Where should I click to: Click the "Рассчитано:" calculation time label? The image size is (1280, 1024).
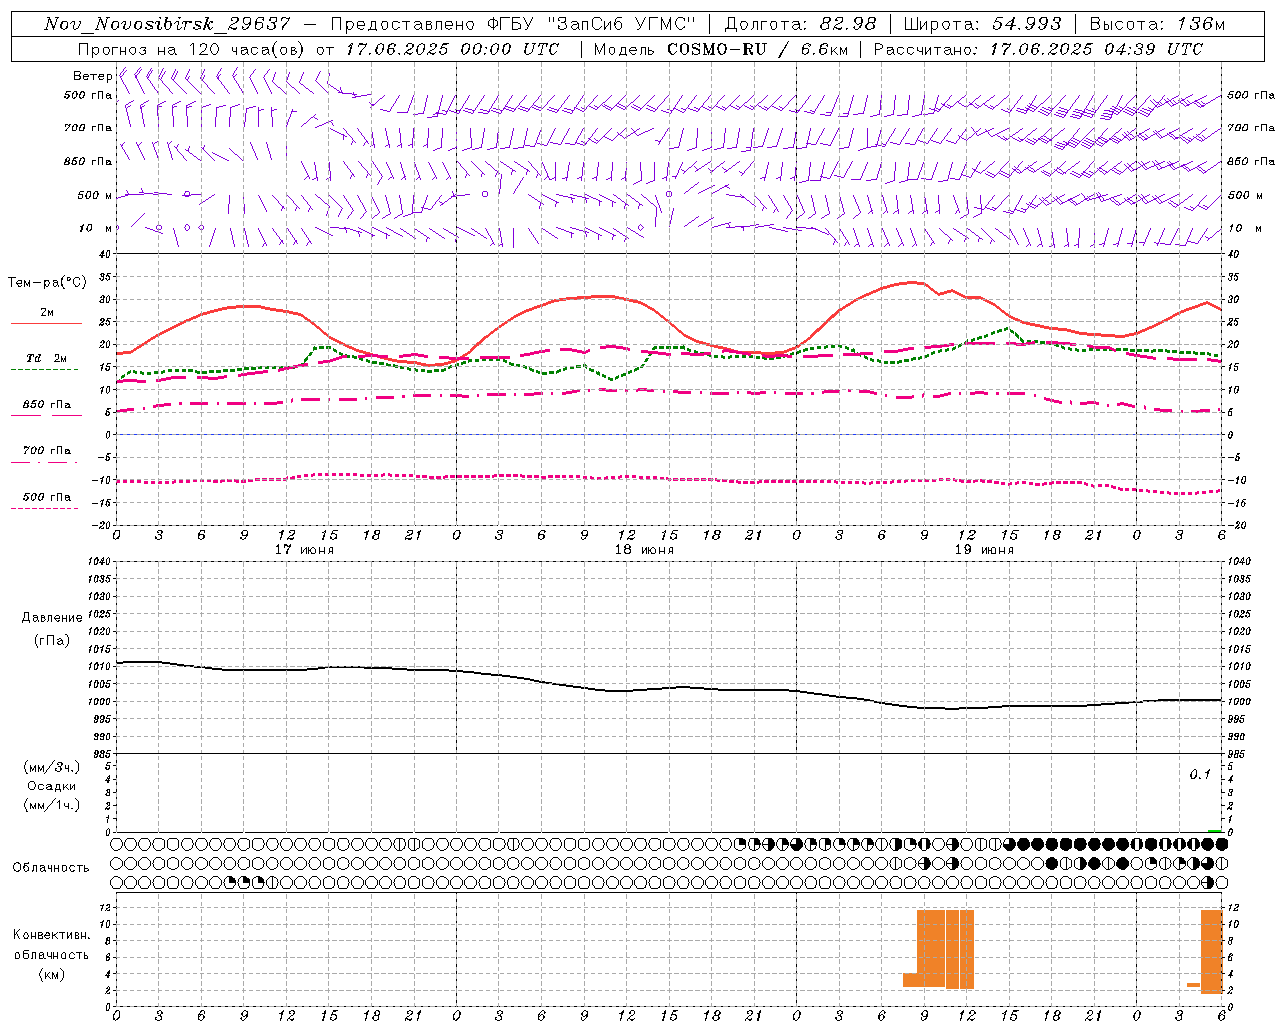[x=927, y=49]
